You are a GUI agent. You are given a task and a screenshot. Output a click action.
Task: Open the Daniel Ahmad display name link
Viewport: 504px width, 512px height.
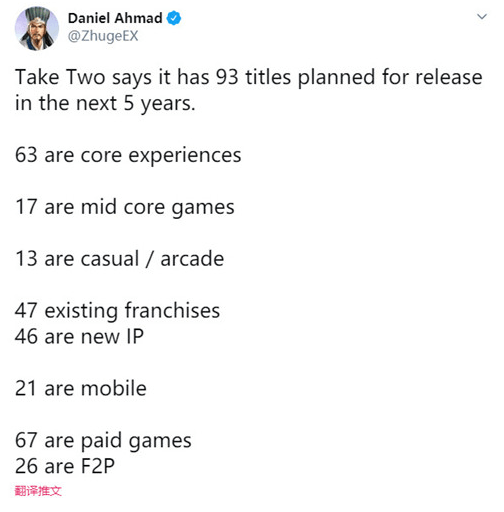[115, 18]
